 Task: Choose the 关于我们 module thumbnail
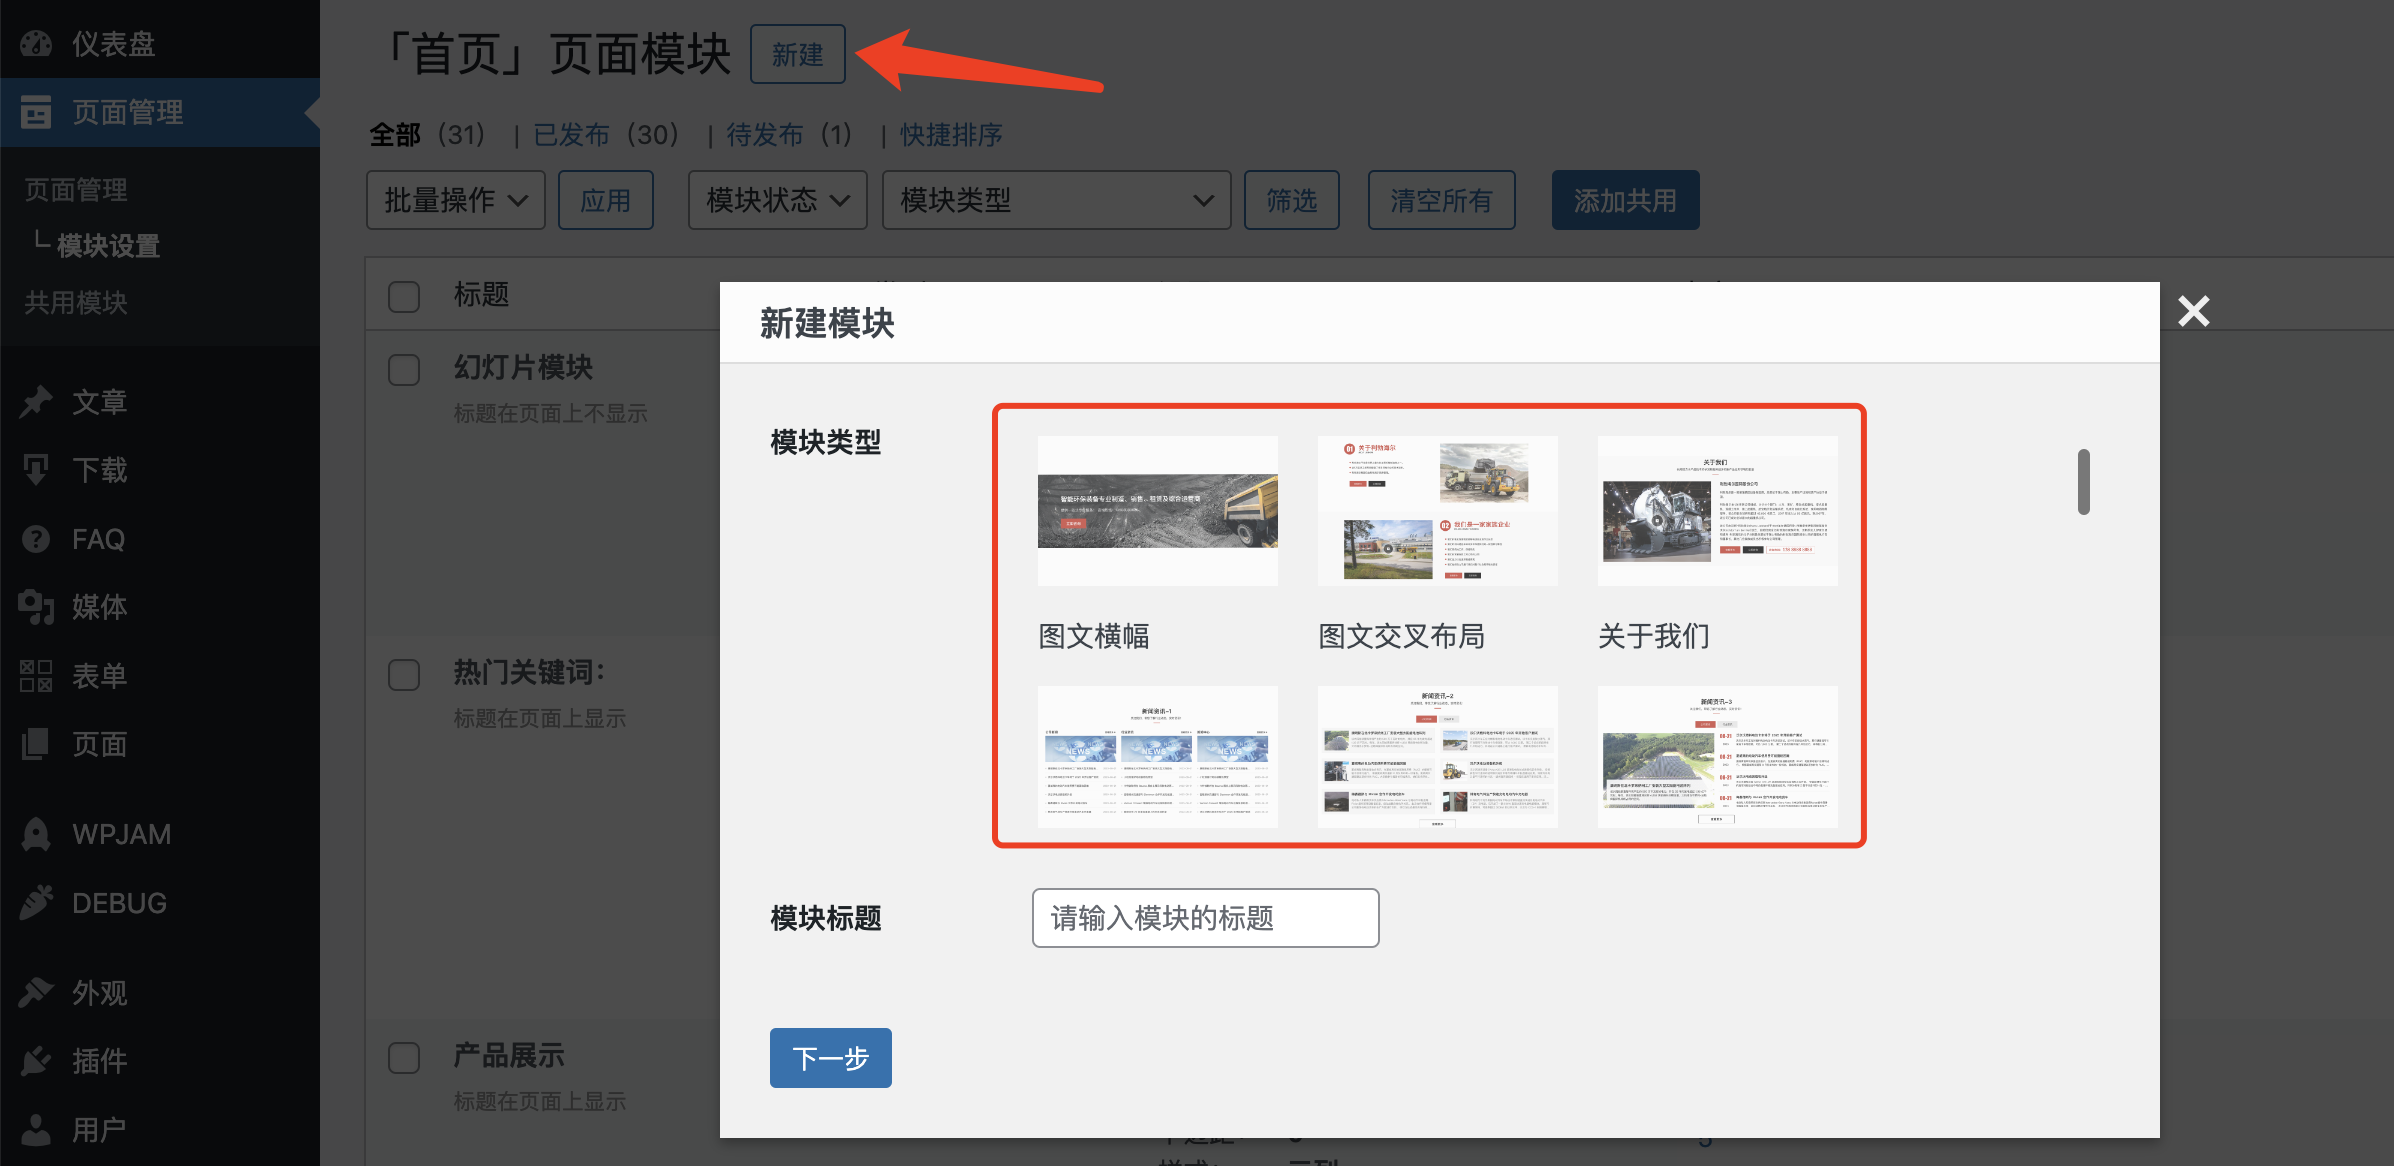(1718, 511)
